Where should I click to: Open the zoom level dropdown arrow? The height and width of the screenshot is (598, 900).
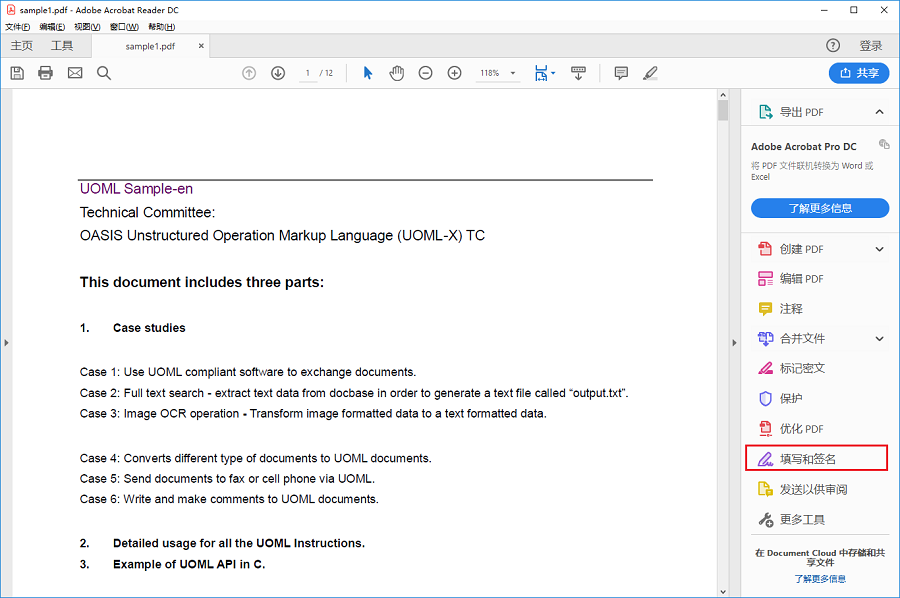coord(513,73)
